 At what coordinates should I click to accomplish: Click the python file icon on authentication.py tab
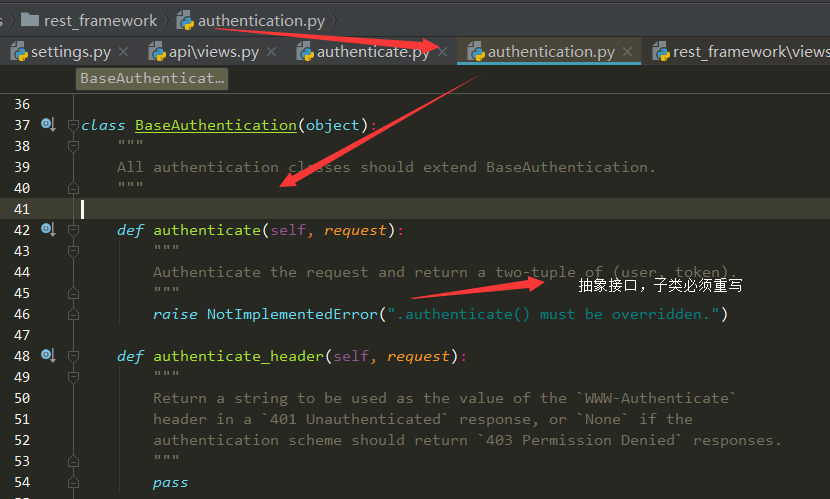476,52
